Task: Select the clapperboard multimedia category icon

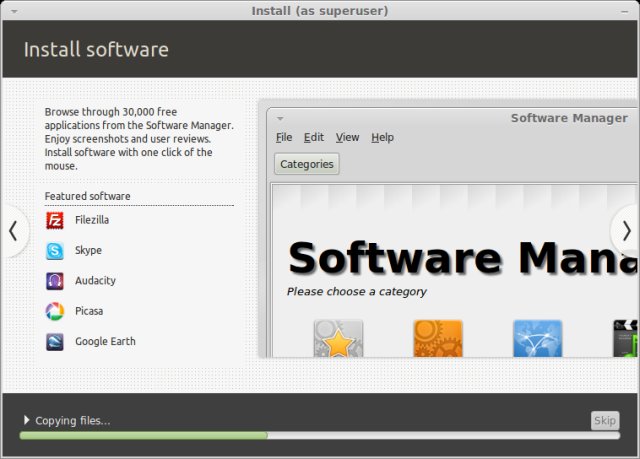Action: point(625,338)
